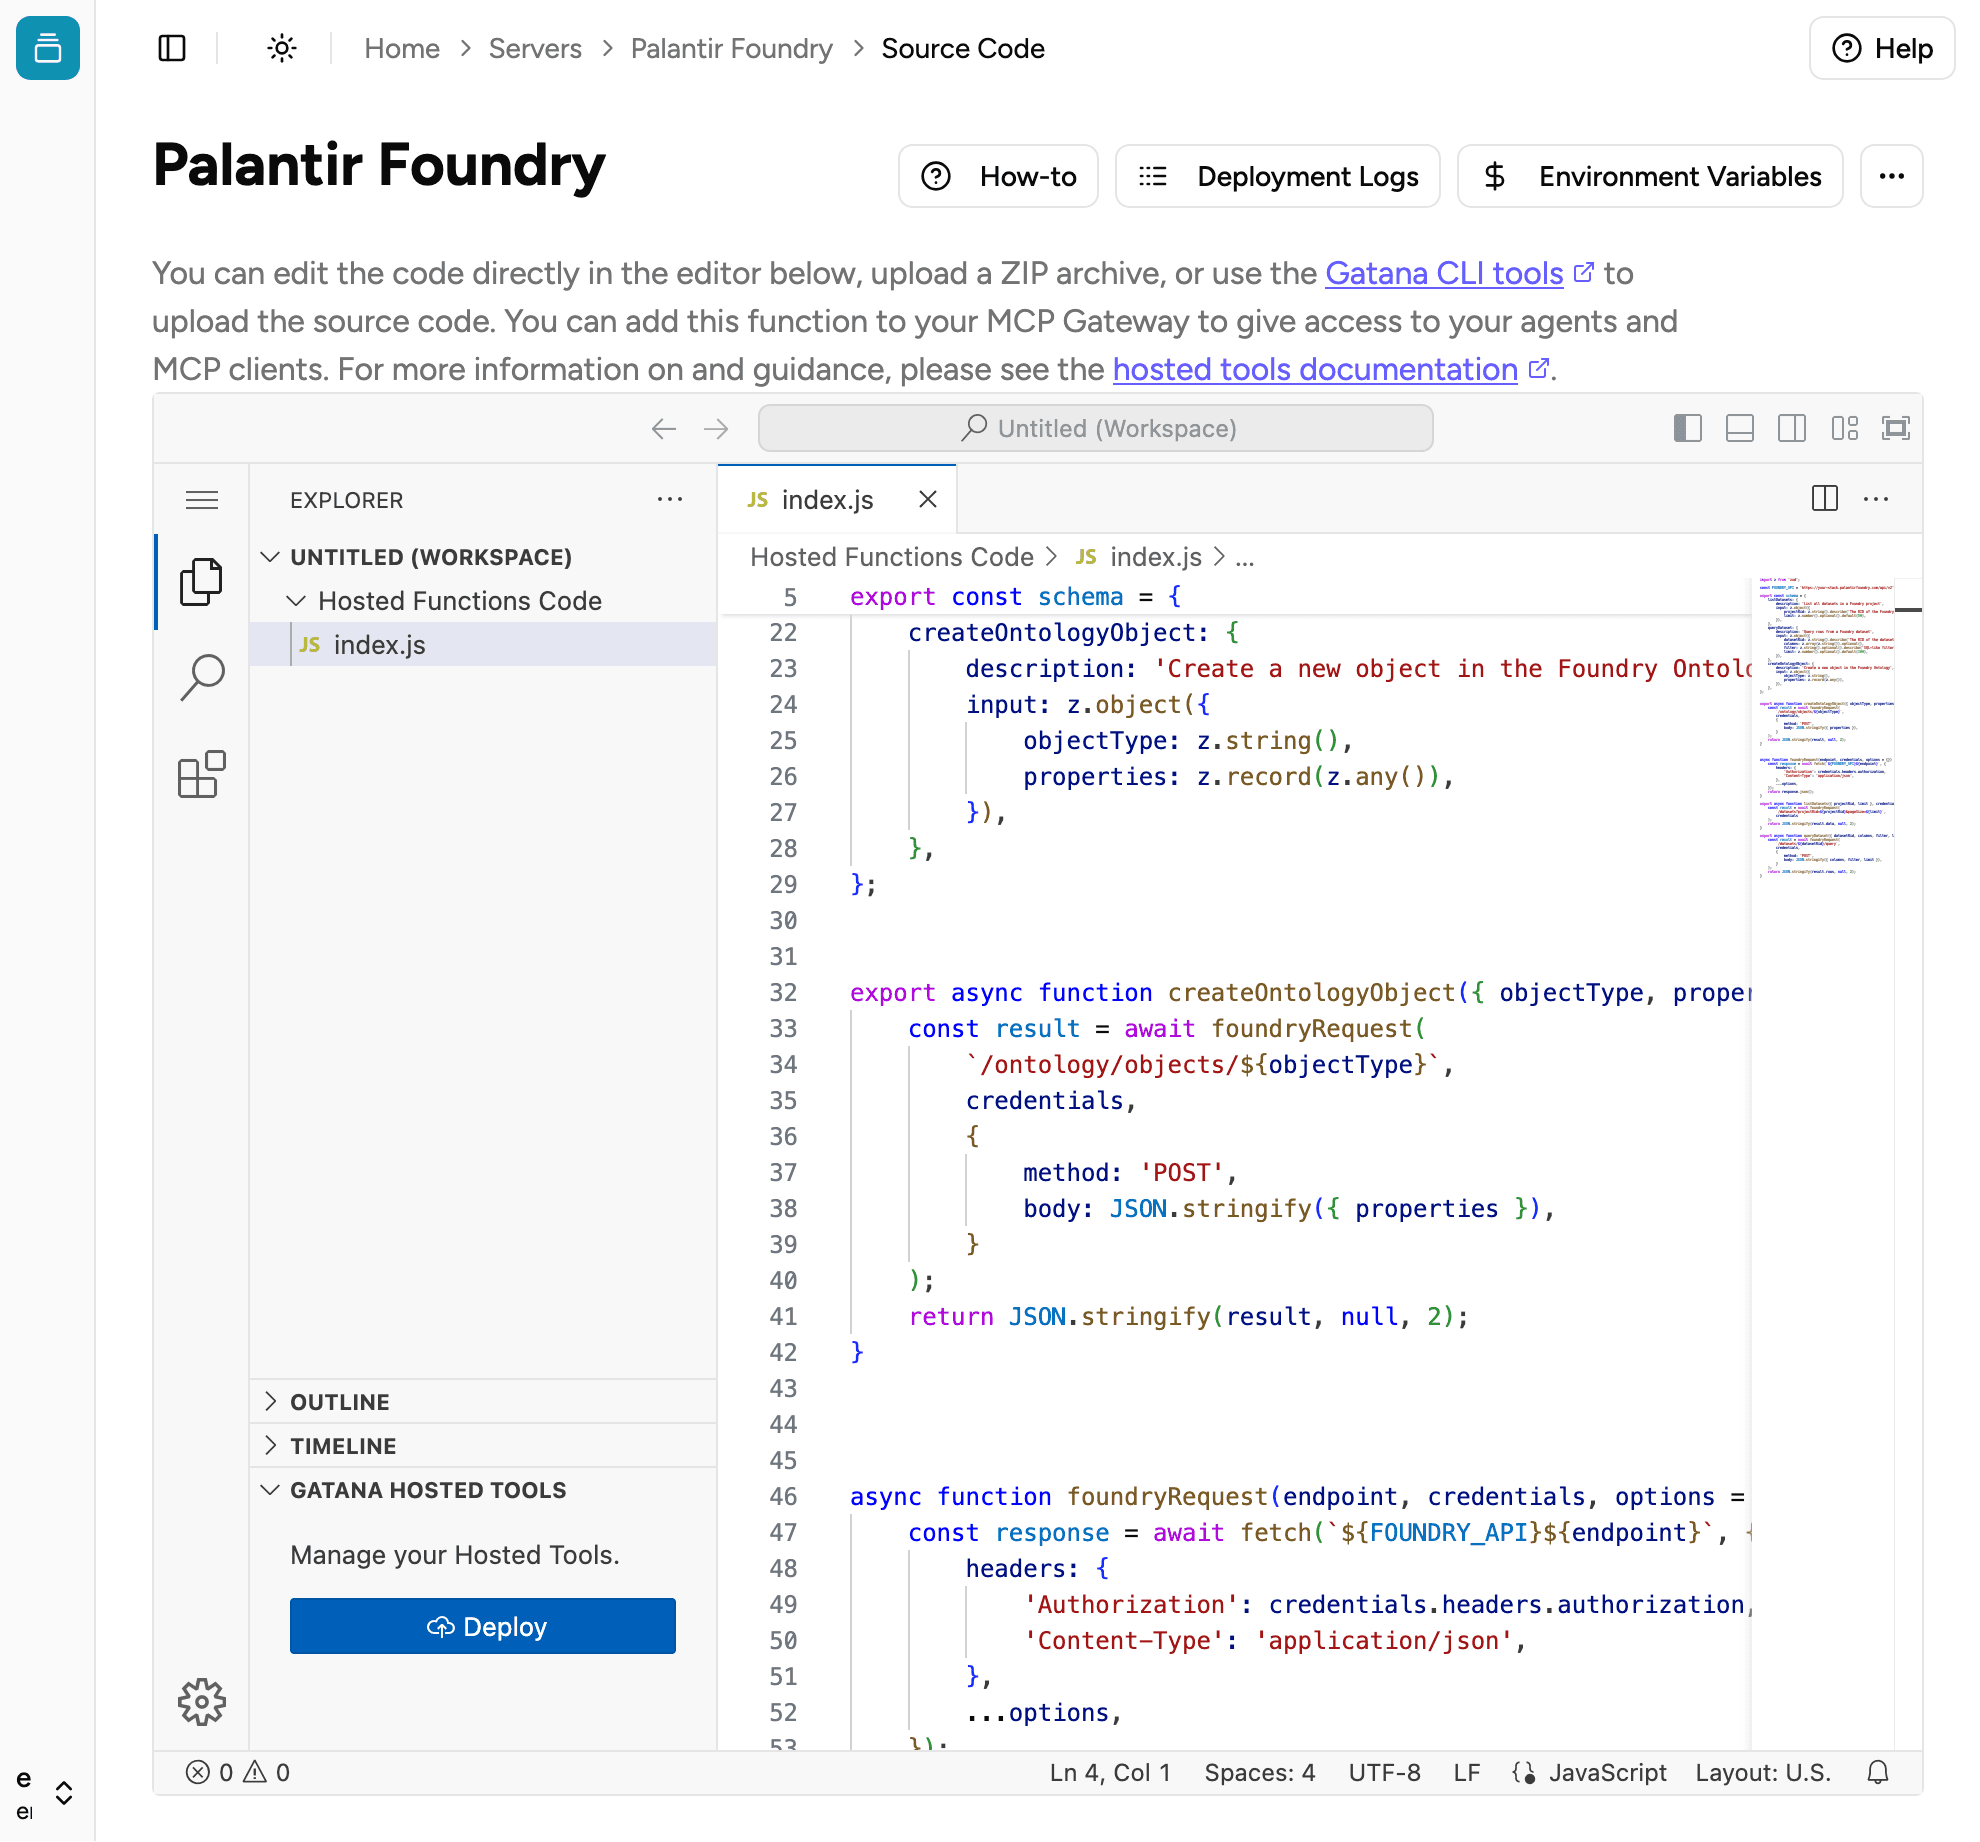Viewport: 1980px width, 1842px height.
Task: Expand the TIMELINE section
Action: point(343,1445)
